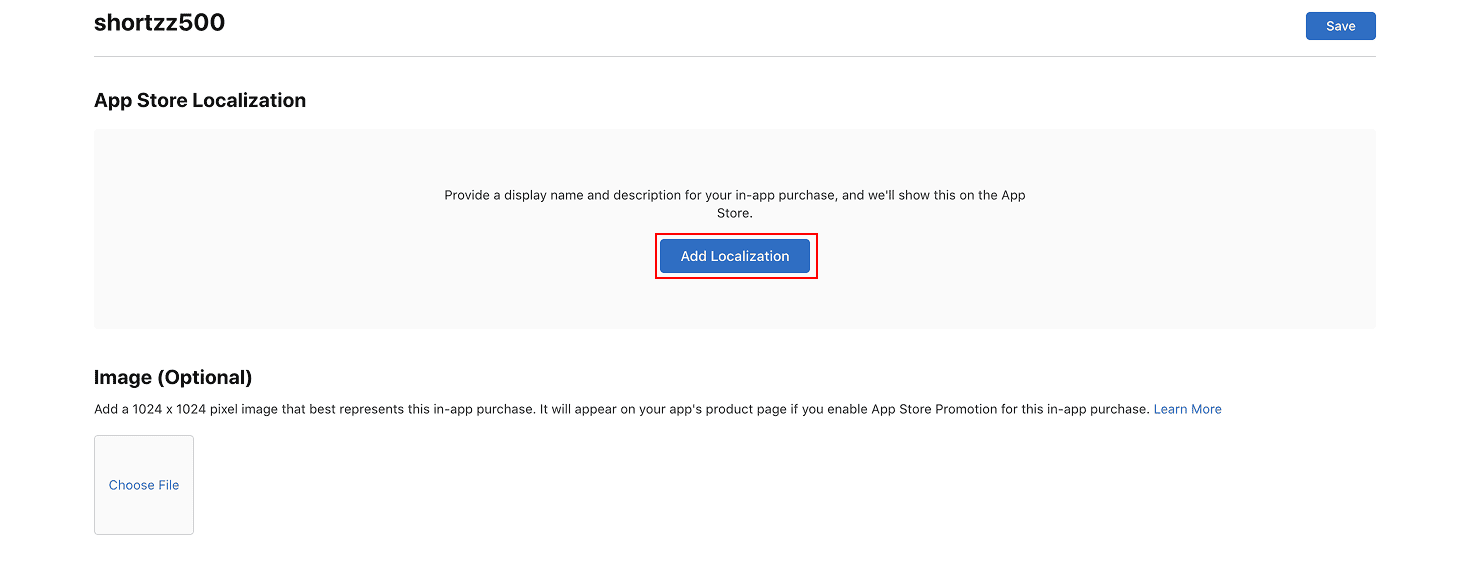The width and height of the screenshot is (1470, 572).
Task: Click the Image (Optional) heading
Action: pyautogui.click(x=173, y=377)
